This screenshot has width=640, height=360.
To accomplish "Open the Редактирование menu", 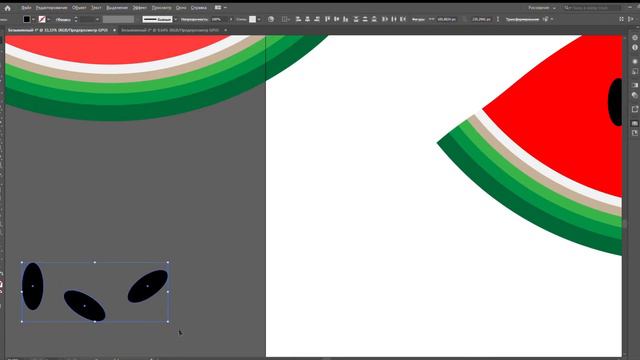I will point(51,7).
